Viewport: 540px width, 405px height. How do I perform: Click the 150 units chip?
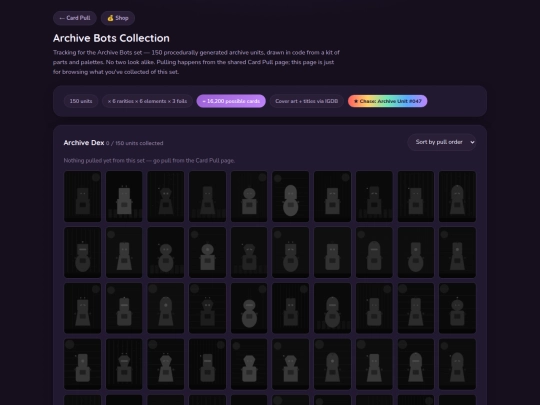coord(81,101)
